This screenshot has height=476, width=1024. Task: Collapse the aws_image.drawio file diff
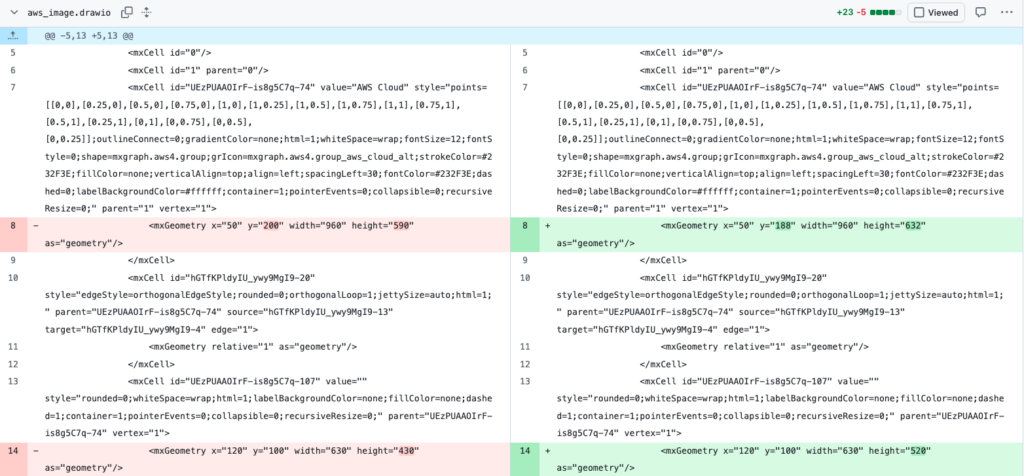[12, 13]
